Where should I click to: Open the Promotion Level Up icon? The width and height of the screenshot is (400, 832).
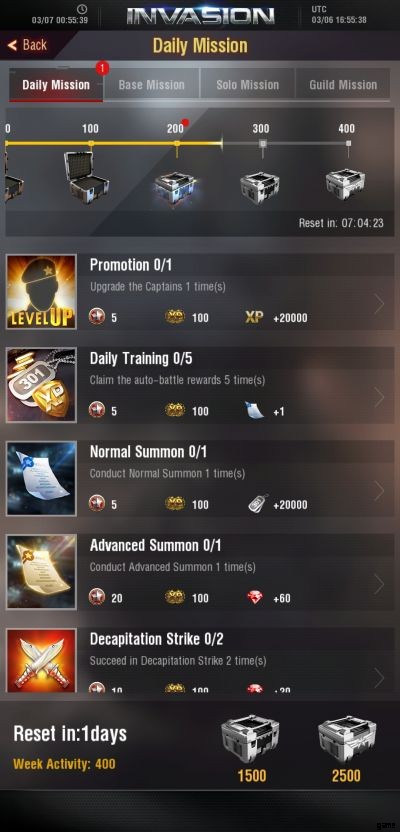pos(41,292)
